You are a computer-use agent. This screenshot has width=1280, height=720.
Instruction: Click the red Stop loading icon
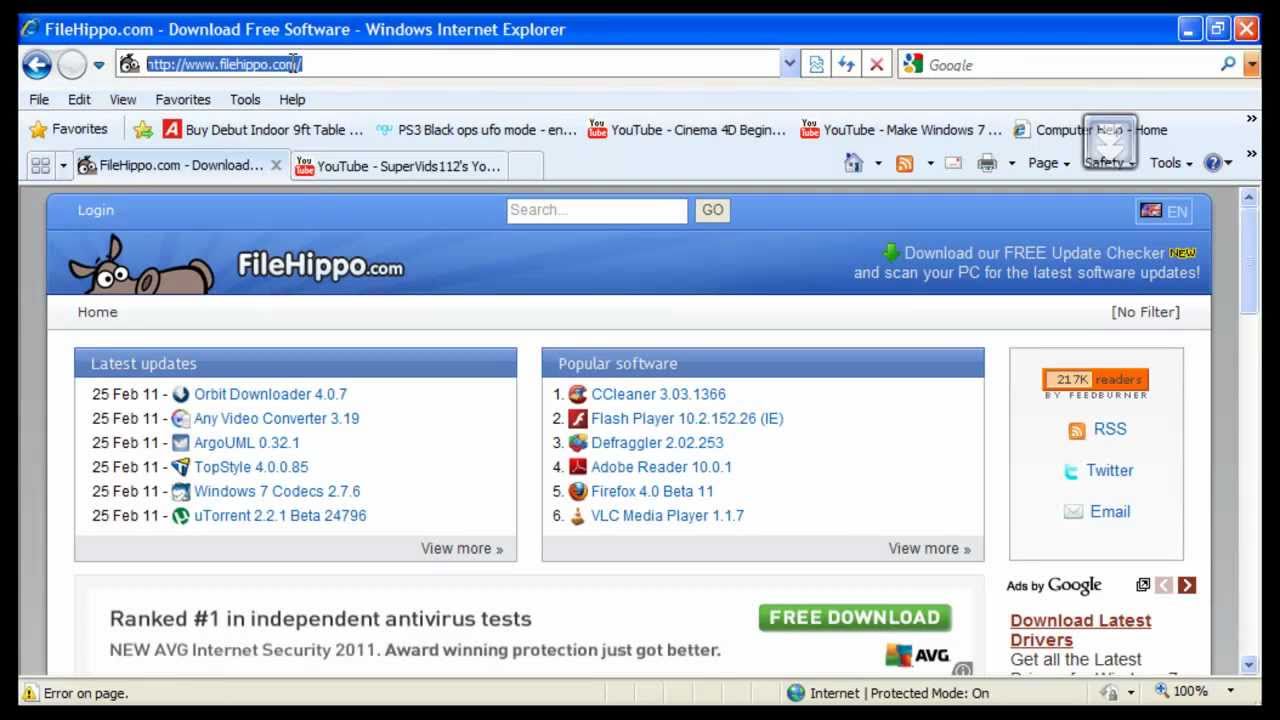[x=876, y=65]
